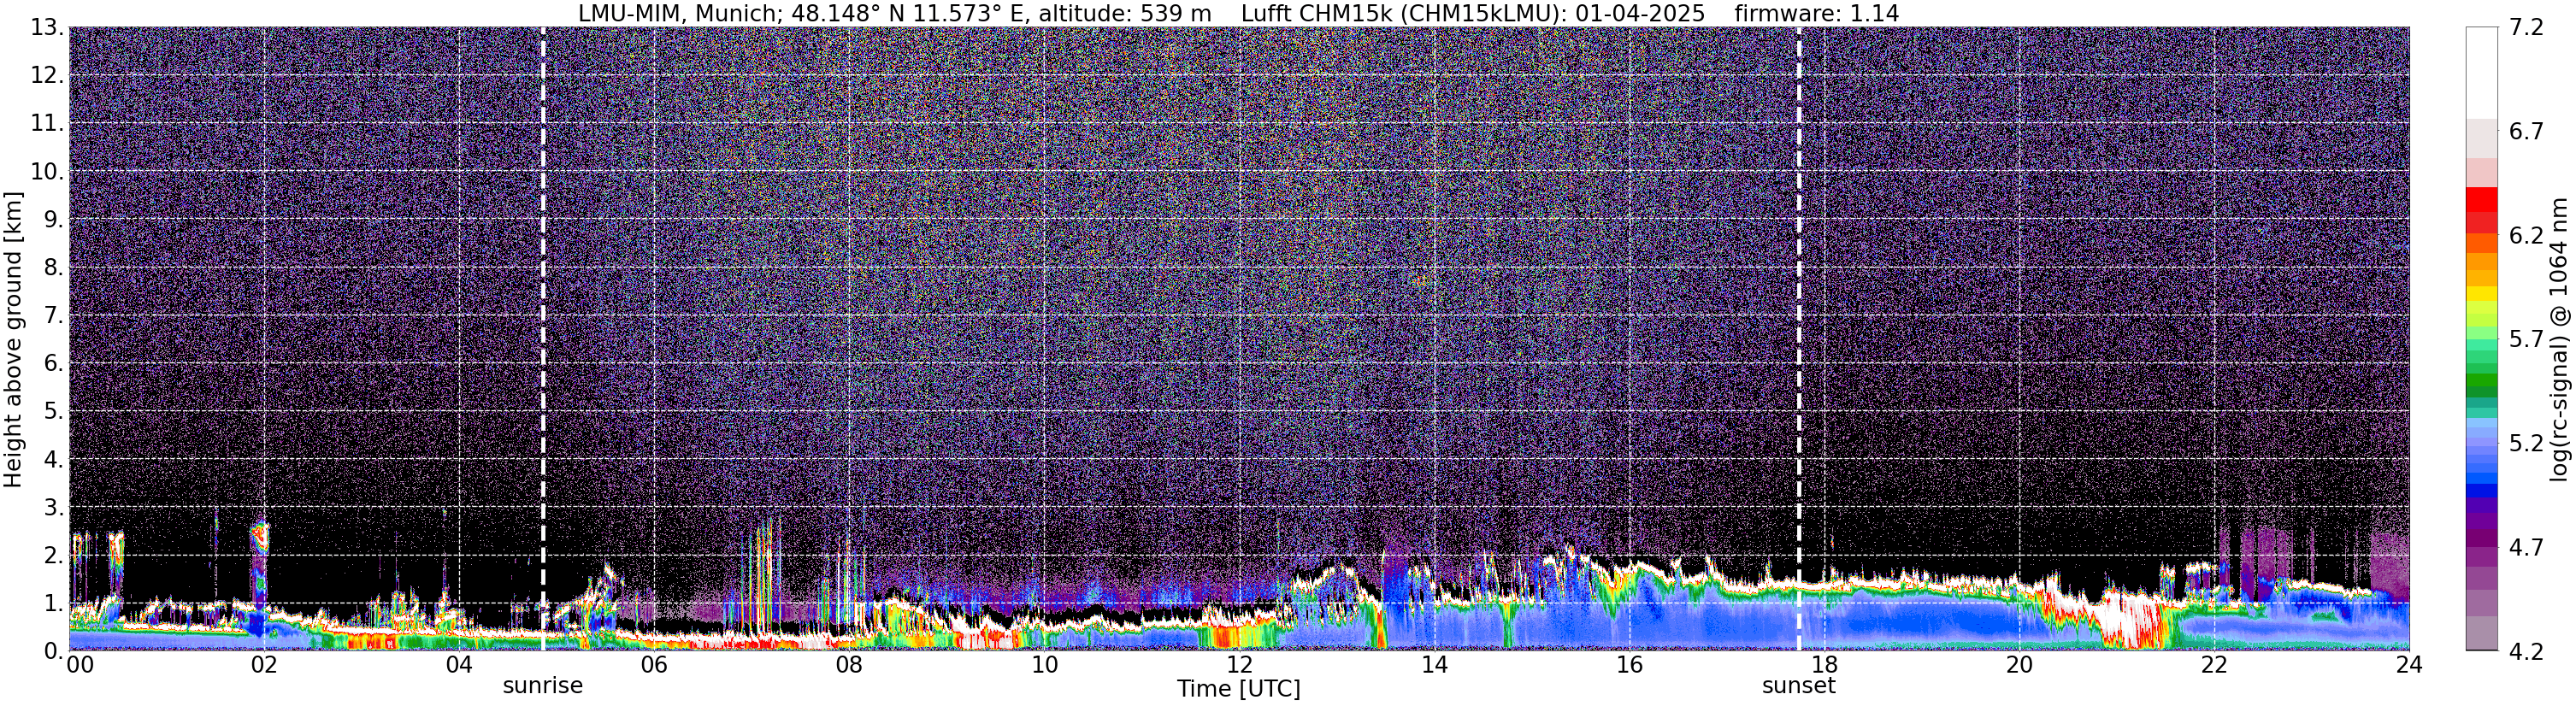The image size is (2576, 706).
Task: Click the '00' time tick label
Action: tap(80, 665)
